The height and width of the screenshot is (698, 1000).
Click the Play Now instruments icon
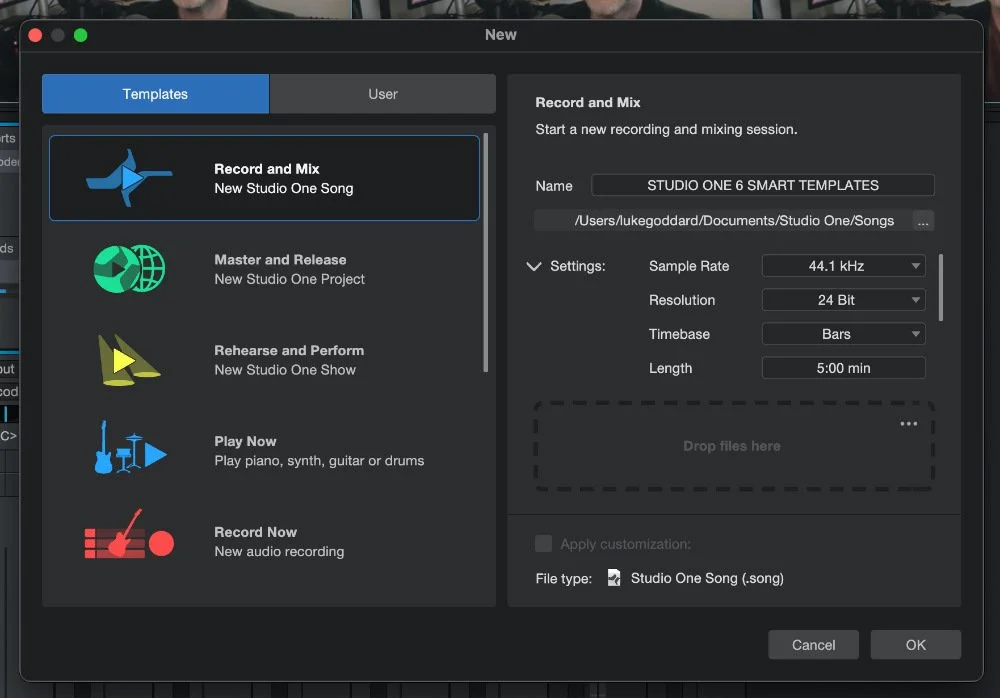[130, 447]
